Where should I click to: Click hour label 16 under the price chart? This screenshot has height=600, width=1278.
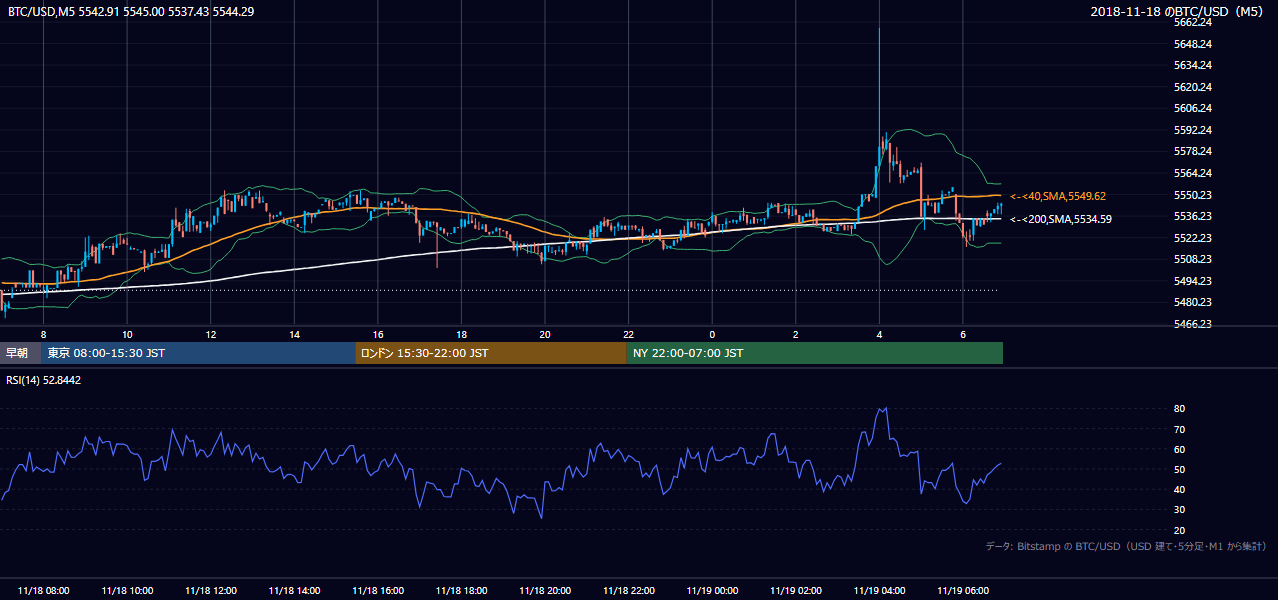click(377, 334)
